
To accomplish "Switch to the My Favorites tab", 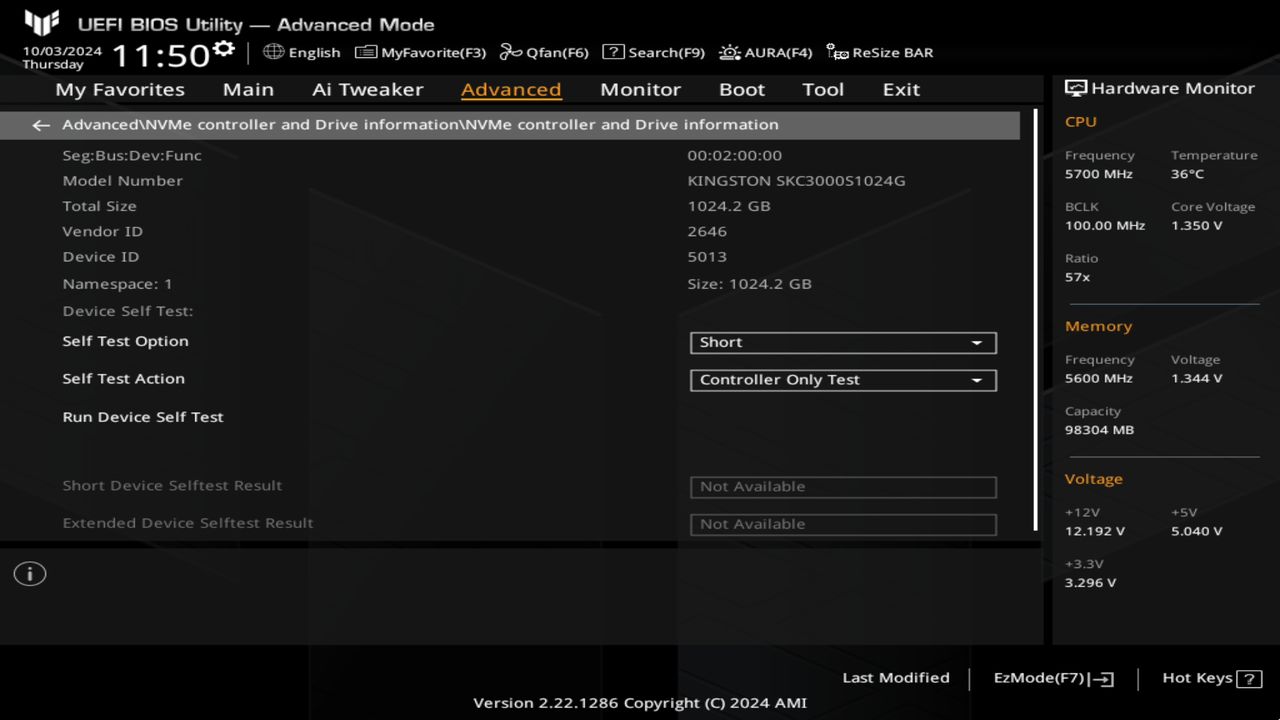I will 120,89.
